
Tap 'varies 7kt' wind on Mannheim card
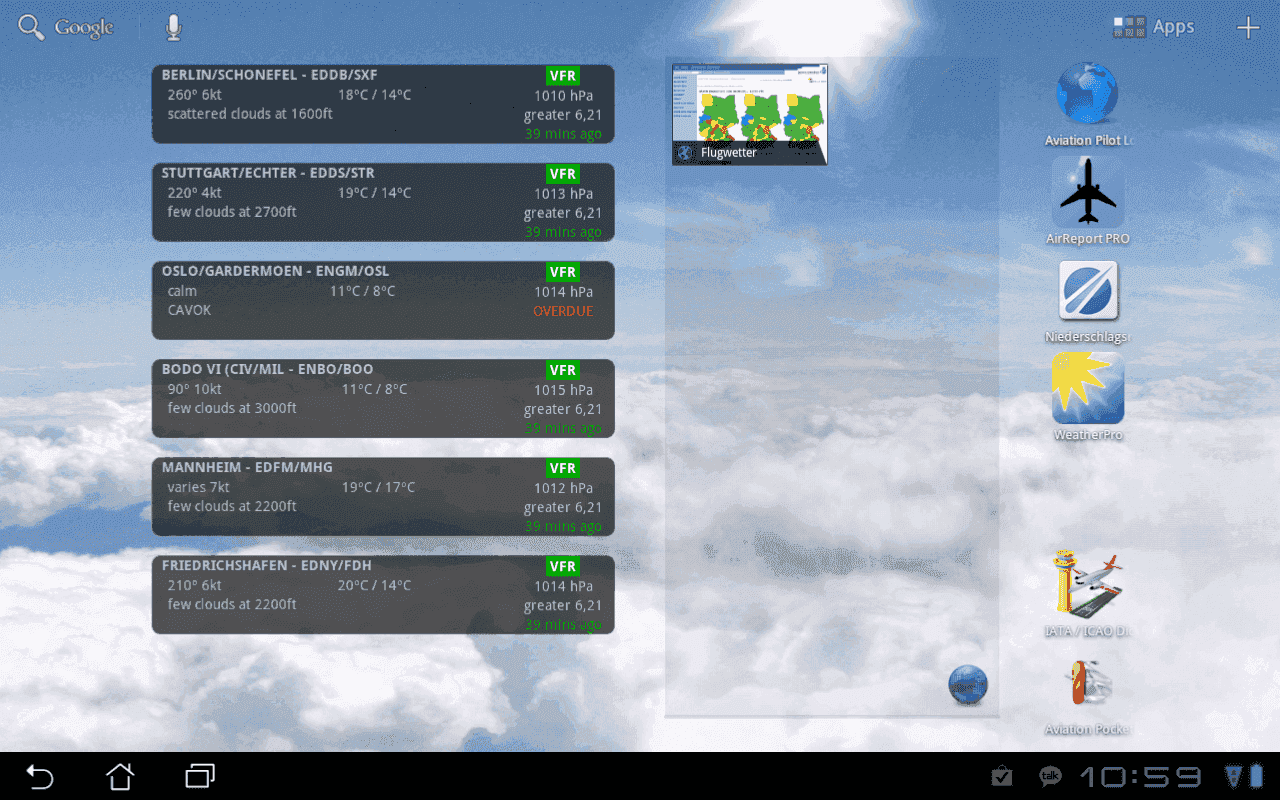coord(198,488)
